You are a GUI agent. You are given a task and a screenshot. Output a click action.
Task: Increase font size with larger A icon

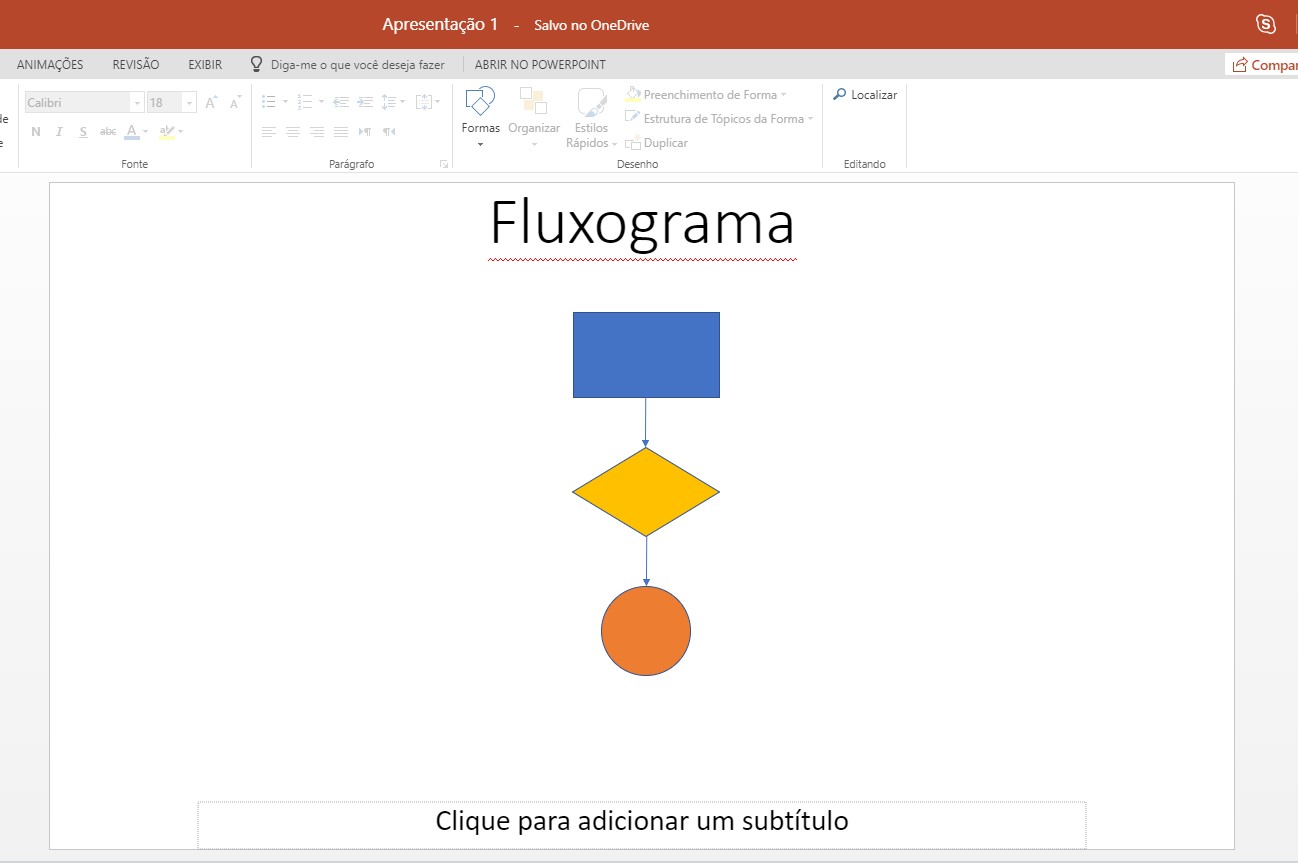211,102
